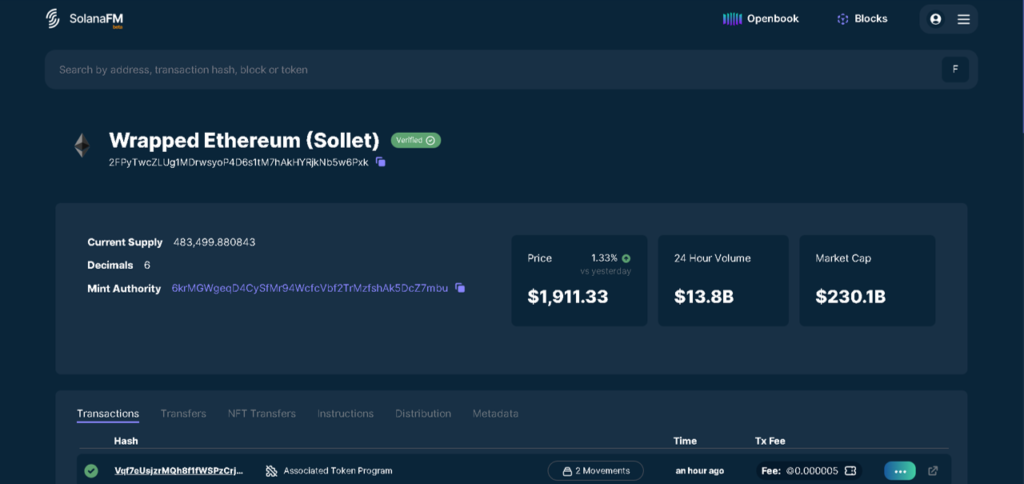This screenshot has width=1024, height=484.
Task: Select the Transactions tab
Action: 108,413
